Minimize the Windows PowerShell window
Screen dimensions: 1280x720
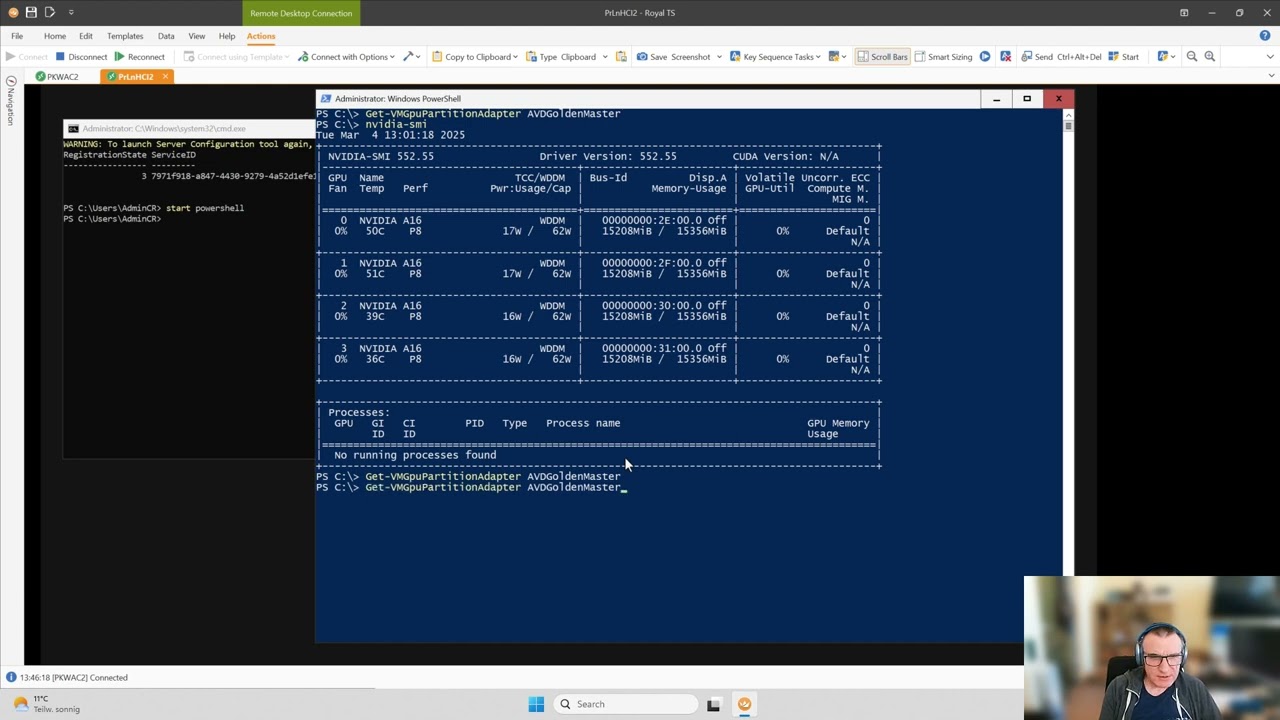point(996,99)
